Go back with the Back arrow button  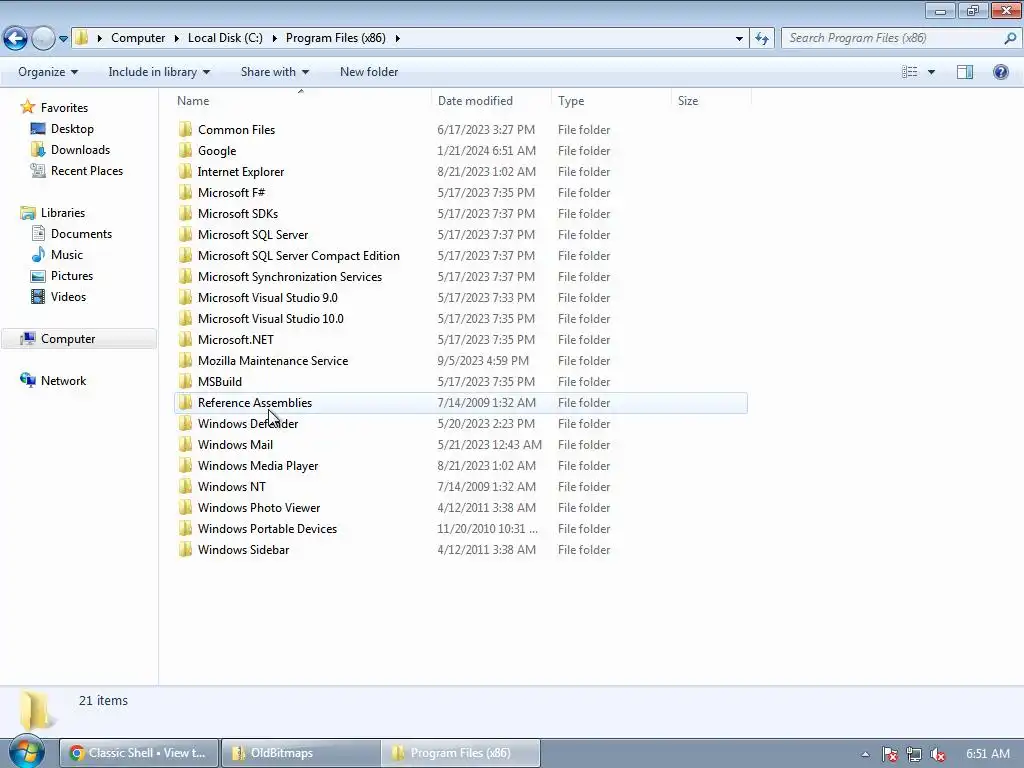point(16,38)
